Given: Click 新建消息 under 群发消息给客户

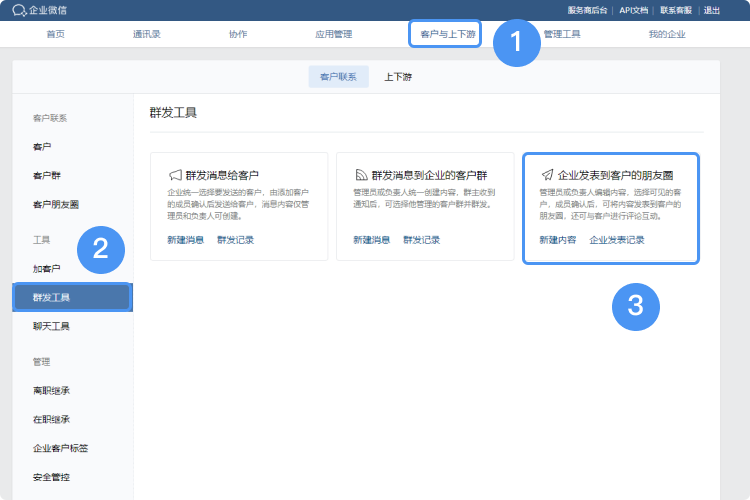Looking at the screenshot, I should click(185, 240).
